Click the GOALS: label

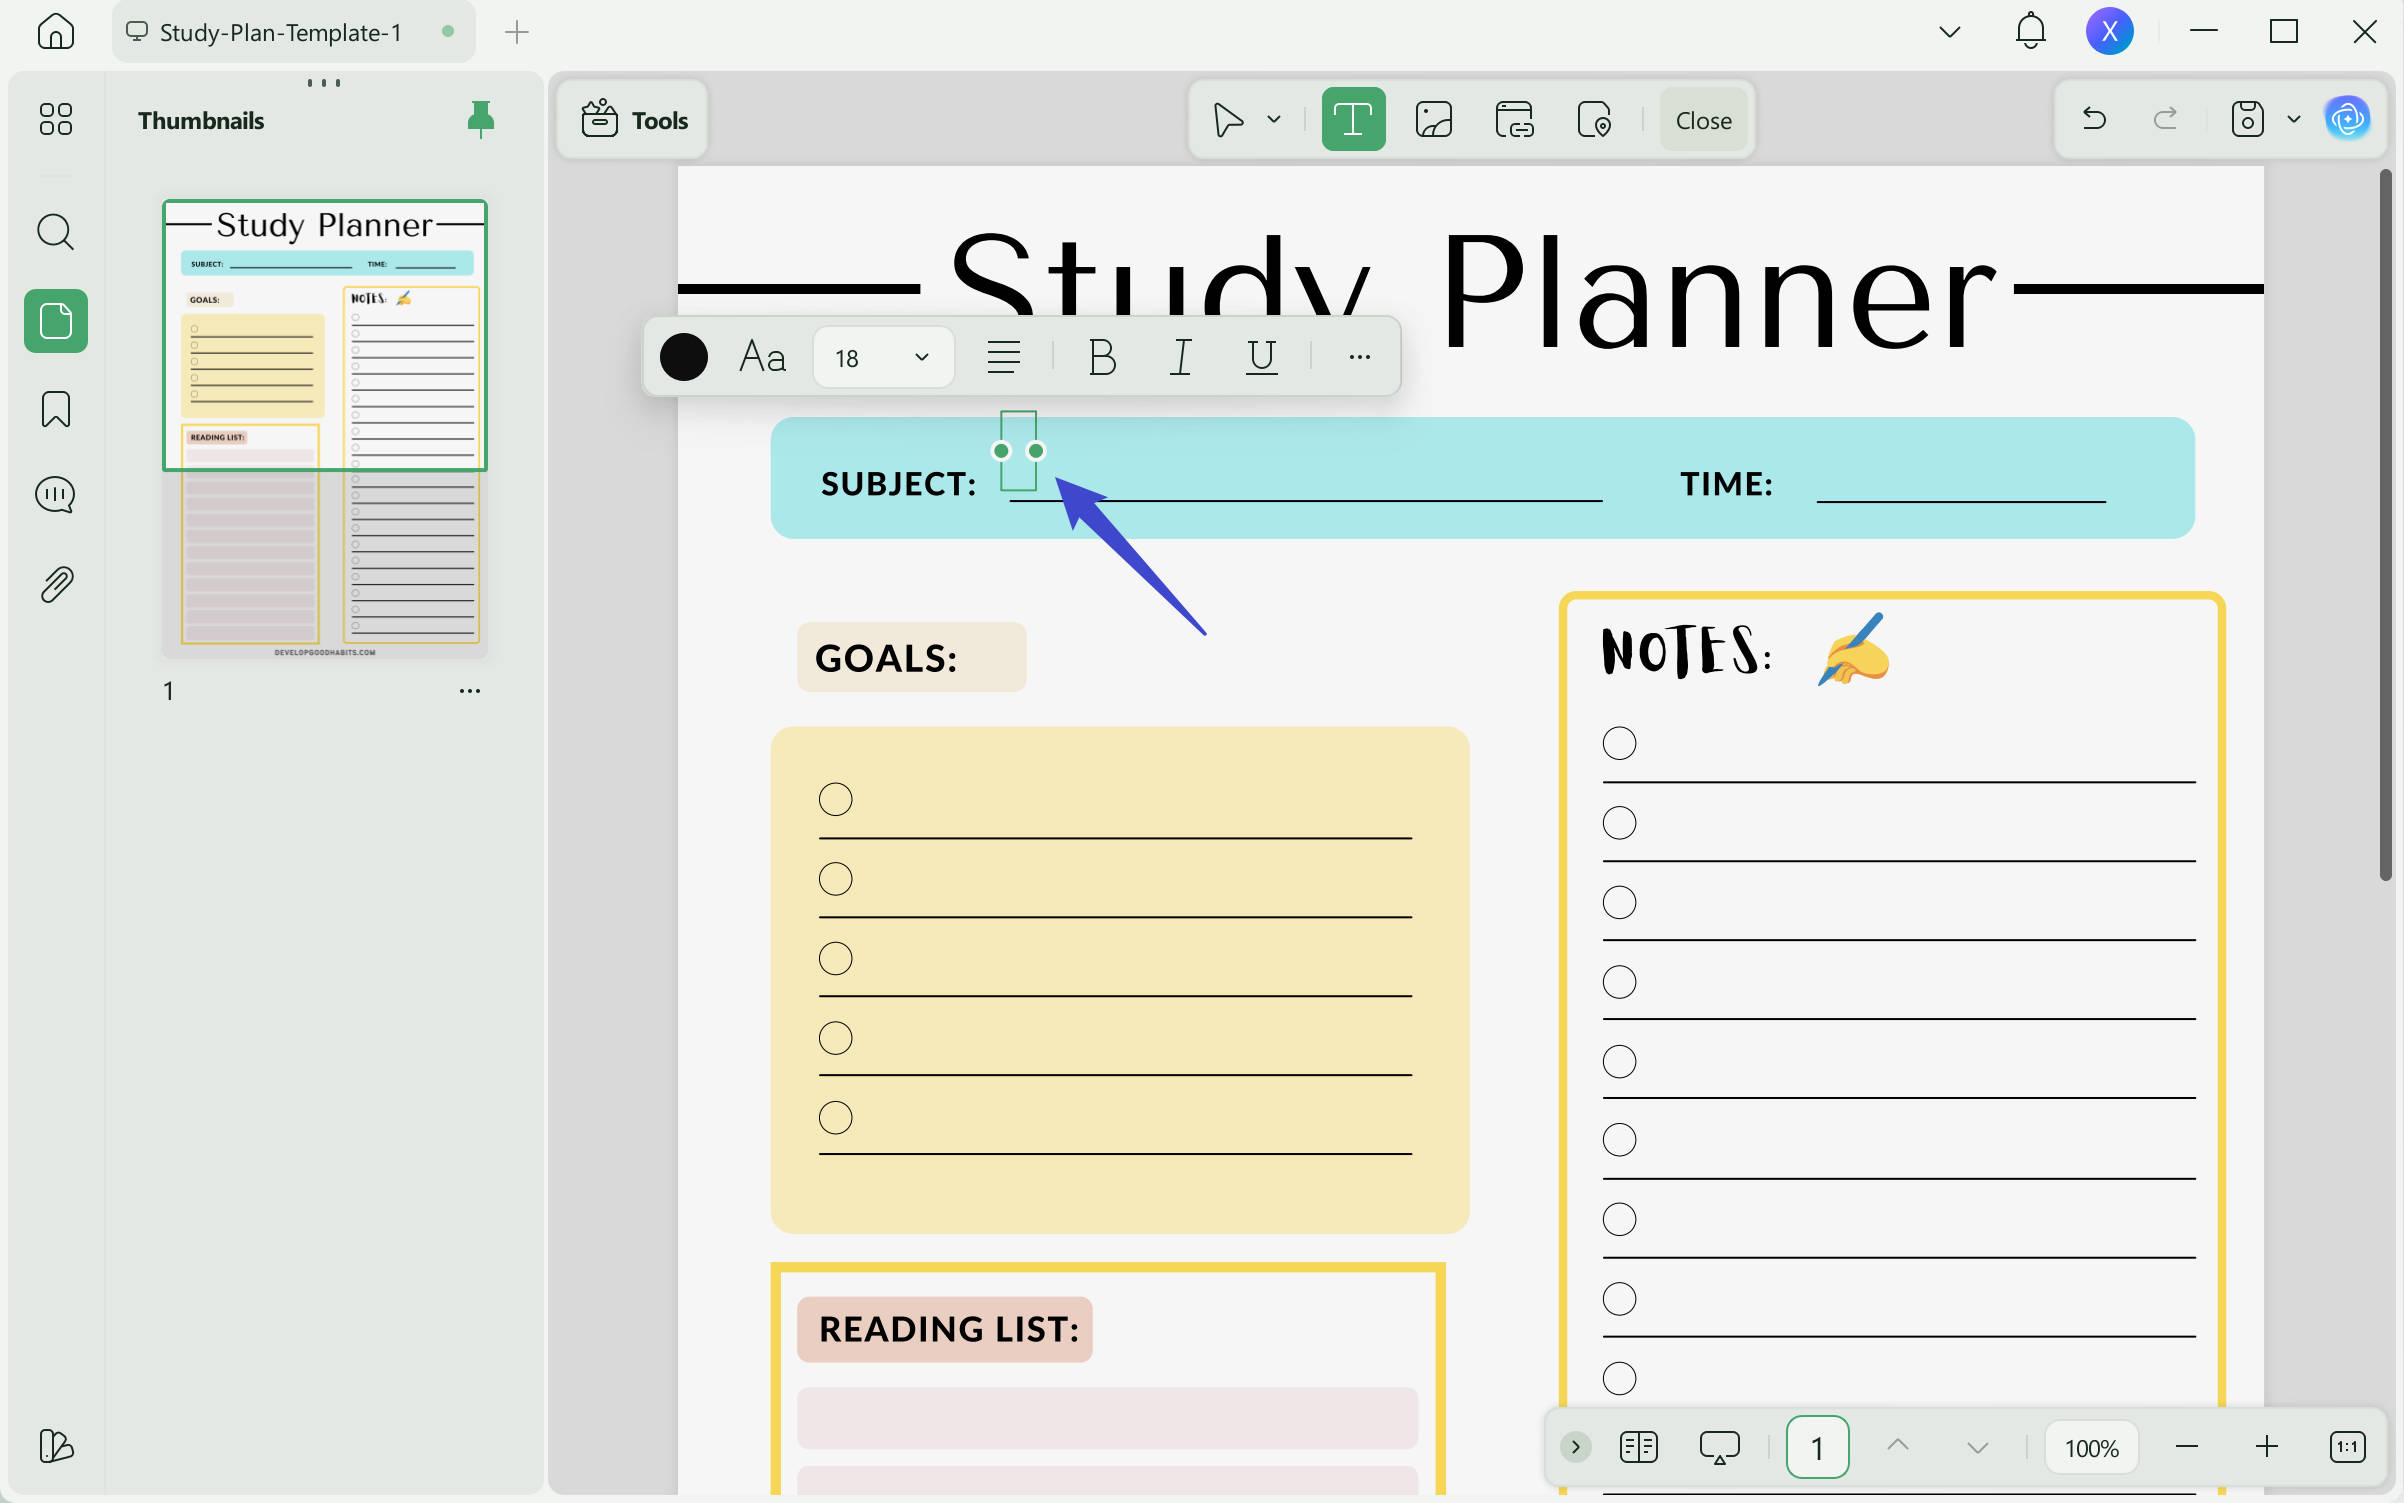pyautogui.click(x=886, y=658)
